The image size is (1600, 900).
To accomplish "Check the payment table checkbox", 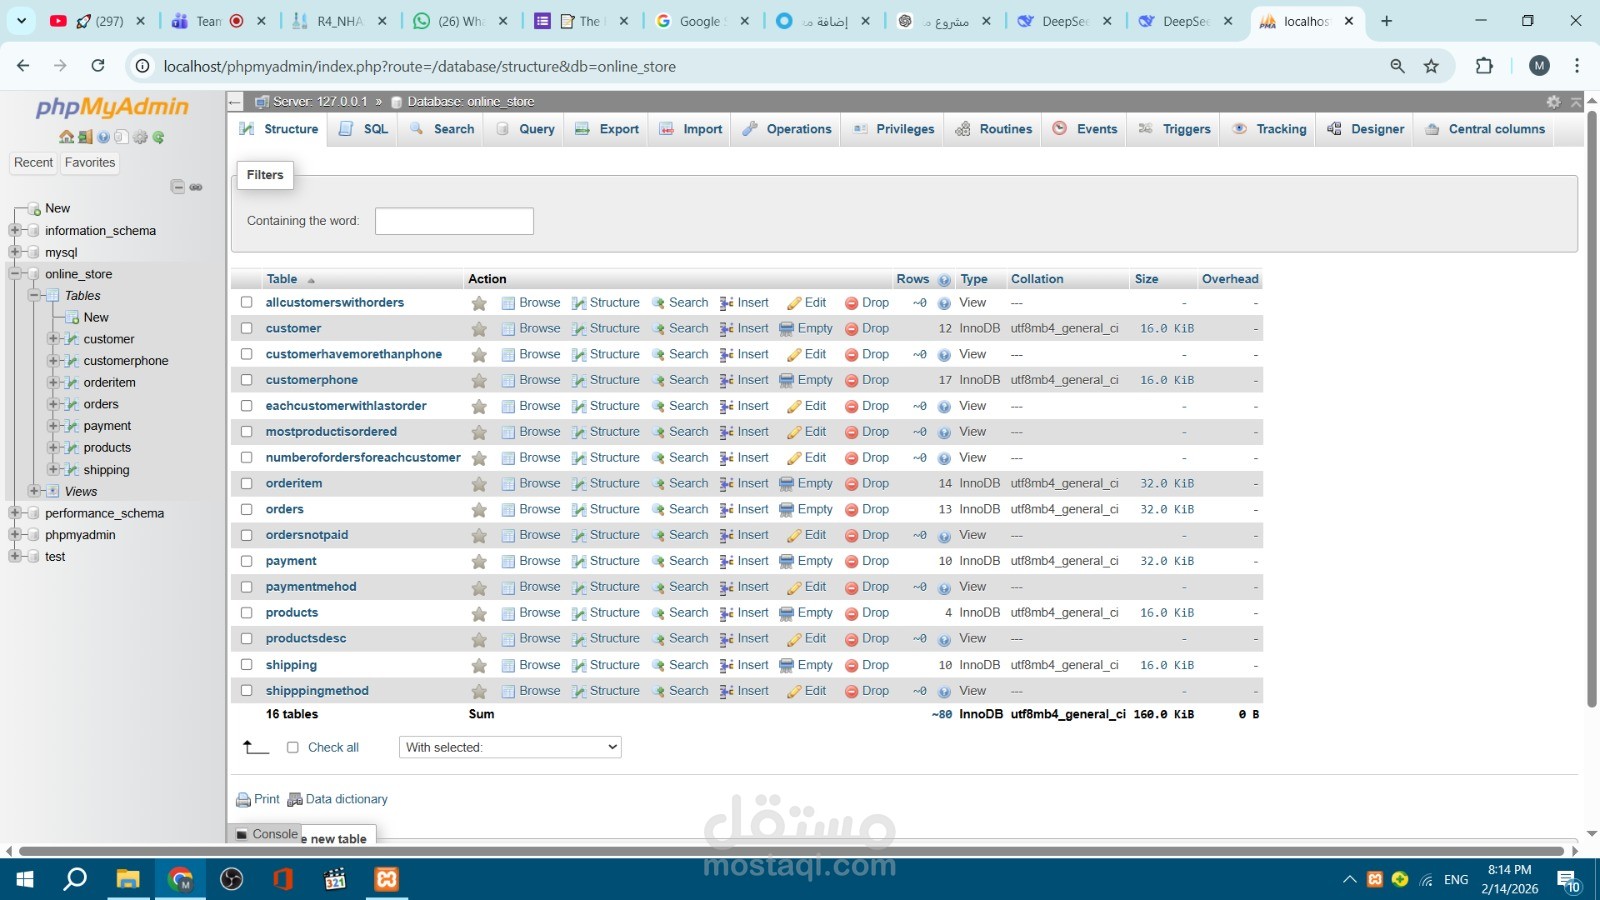I will tap(246, 562).
